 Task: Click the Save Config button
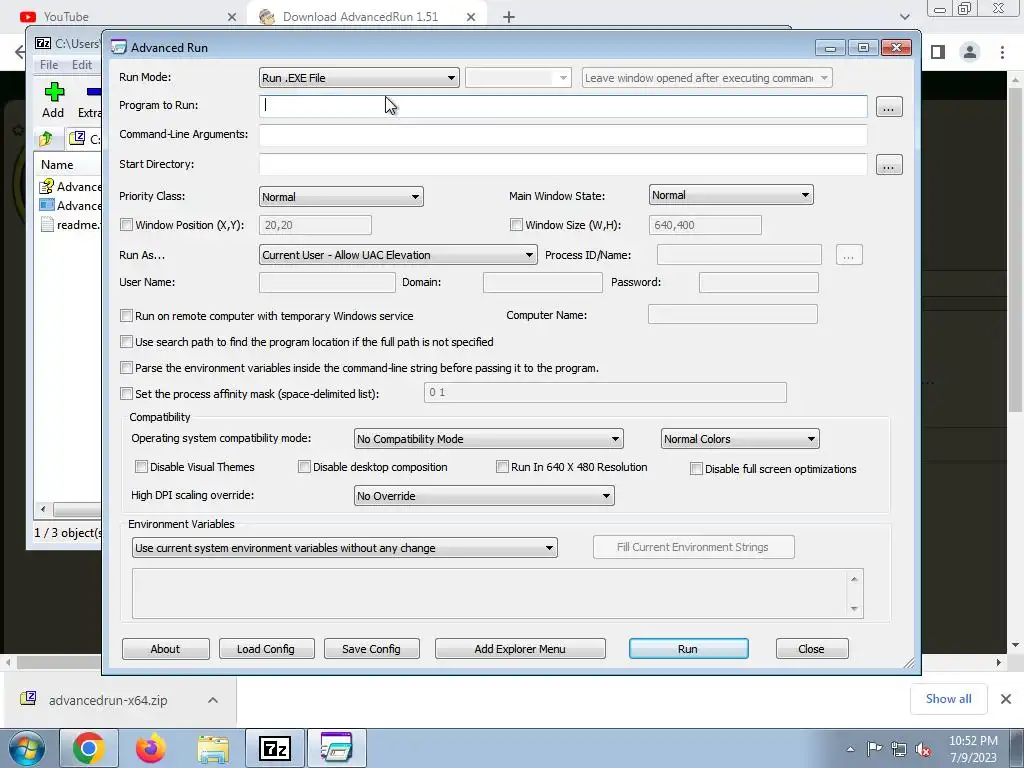tap(371, 648)
